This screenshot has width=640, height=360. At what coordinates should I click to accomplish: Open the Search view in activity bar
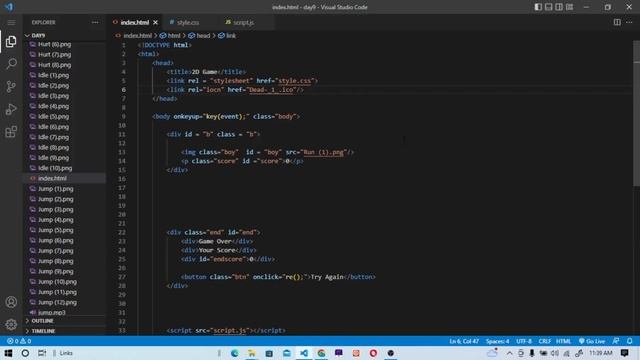11,64
